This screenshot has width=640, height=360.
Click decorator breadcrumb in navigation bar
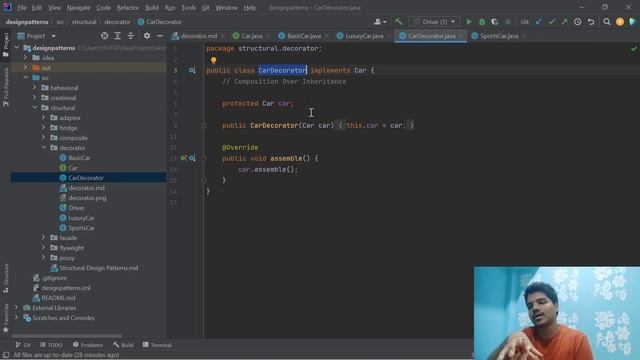coord(117,22)
